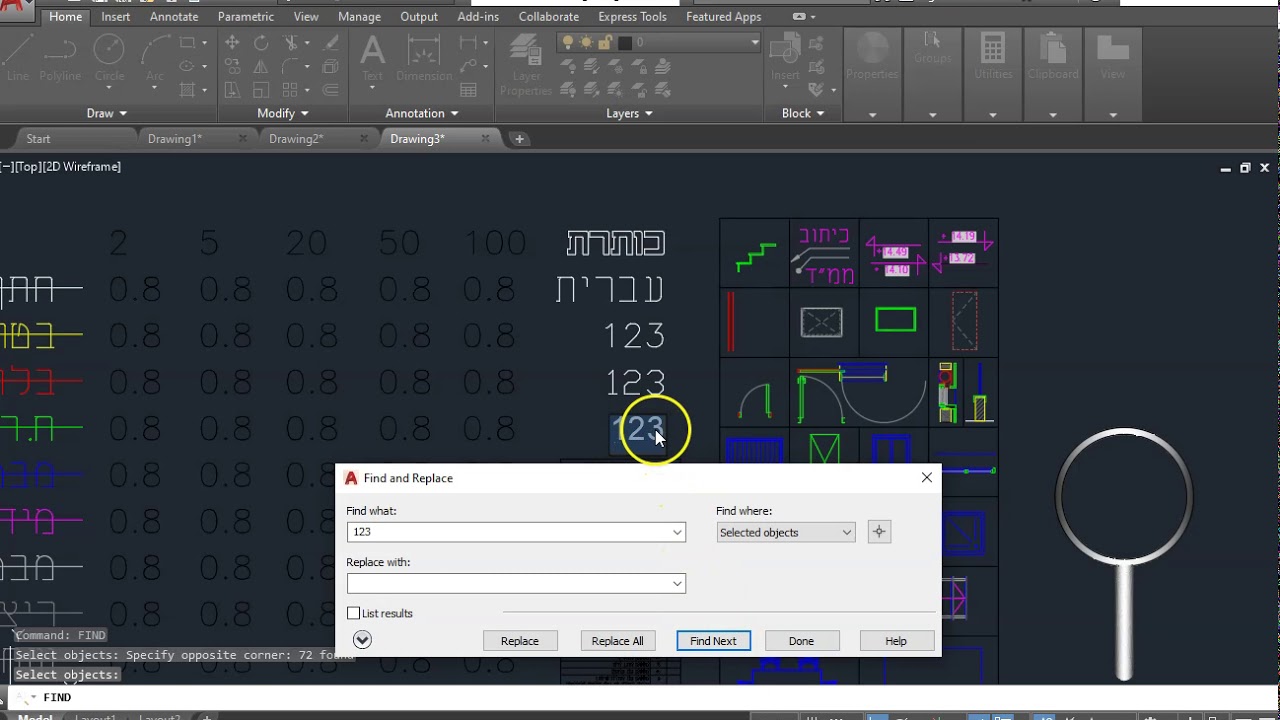Go to the Output ribbon tab
Screen dimensions: 1280x720
[x=419, y=16]
